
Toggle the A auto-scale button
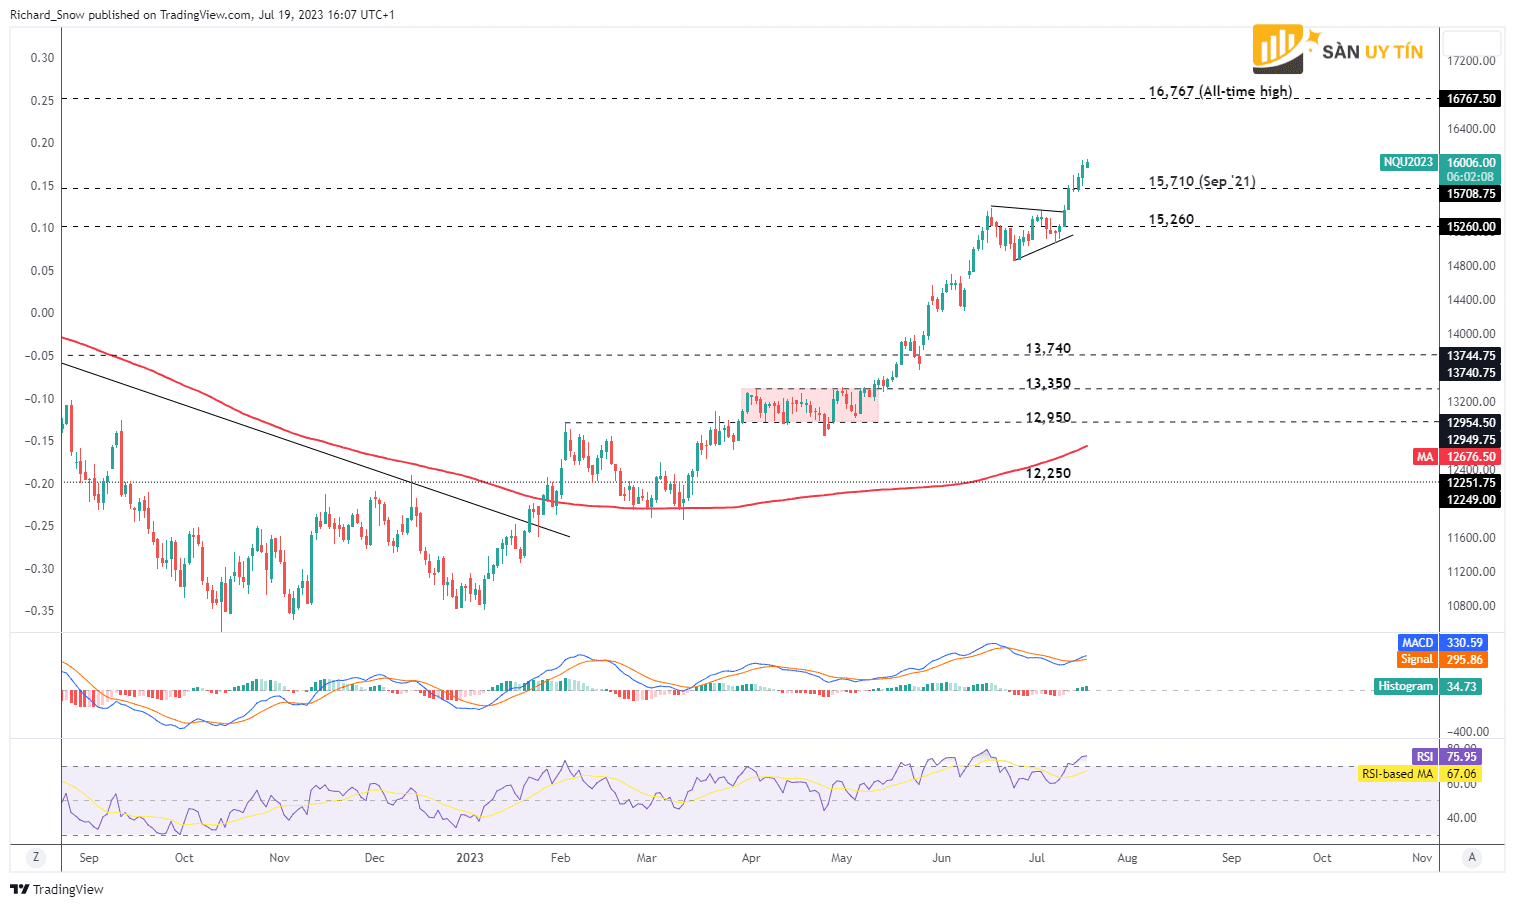click(1471, 857)
